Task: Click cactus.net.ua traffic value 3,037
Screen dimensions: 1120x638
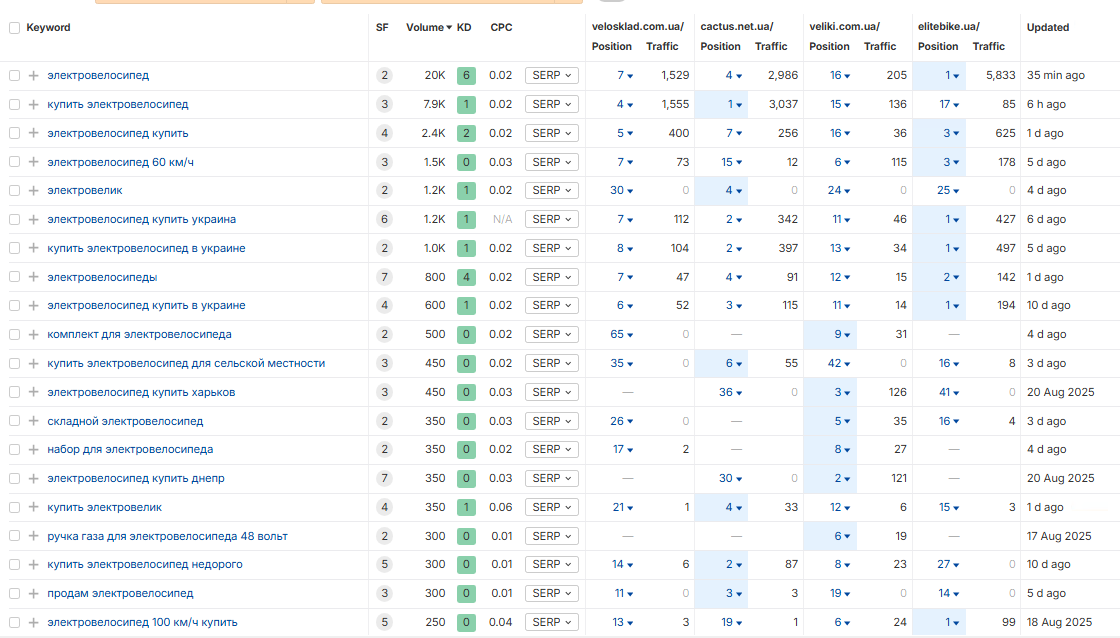Action: tap(783, 104)
